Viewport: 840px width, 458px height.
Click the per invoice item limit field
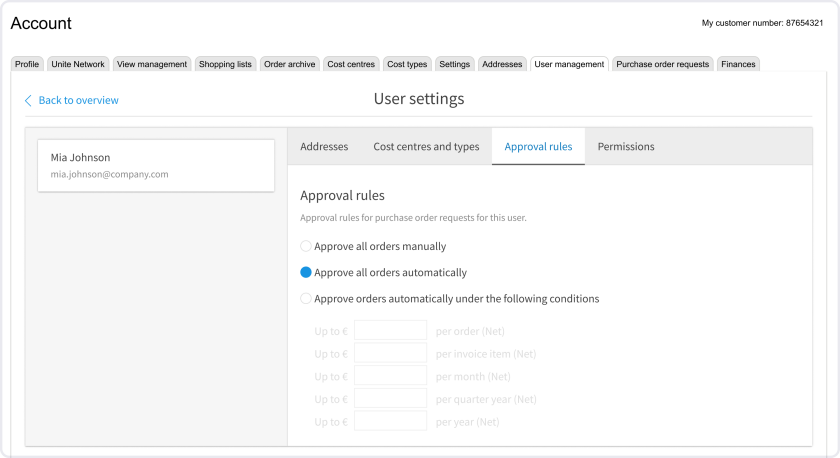(390, 353)
